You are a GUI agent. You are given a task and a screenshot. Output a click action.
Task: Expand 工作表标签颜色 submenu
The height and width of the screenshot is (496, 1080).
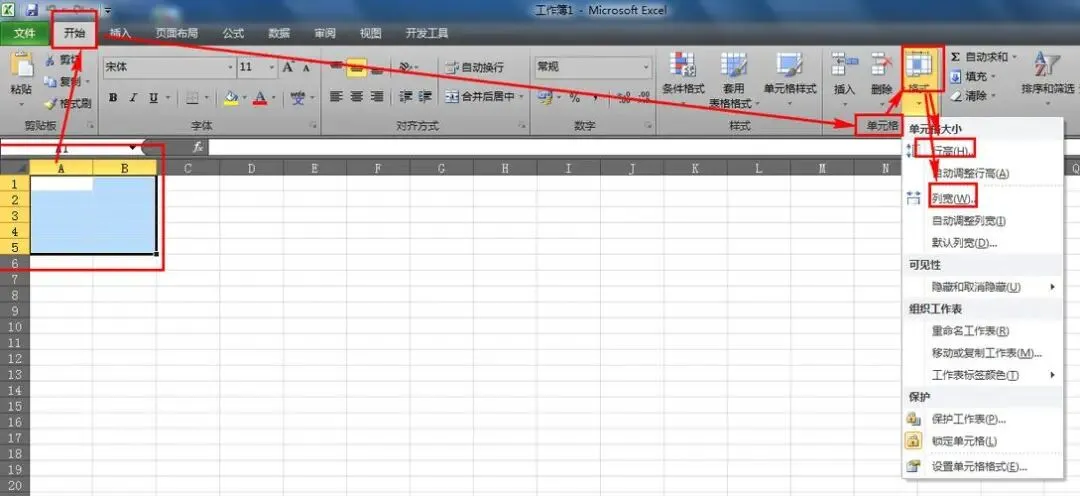click(x=982, y=375)
